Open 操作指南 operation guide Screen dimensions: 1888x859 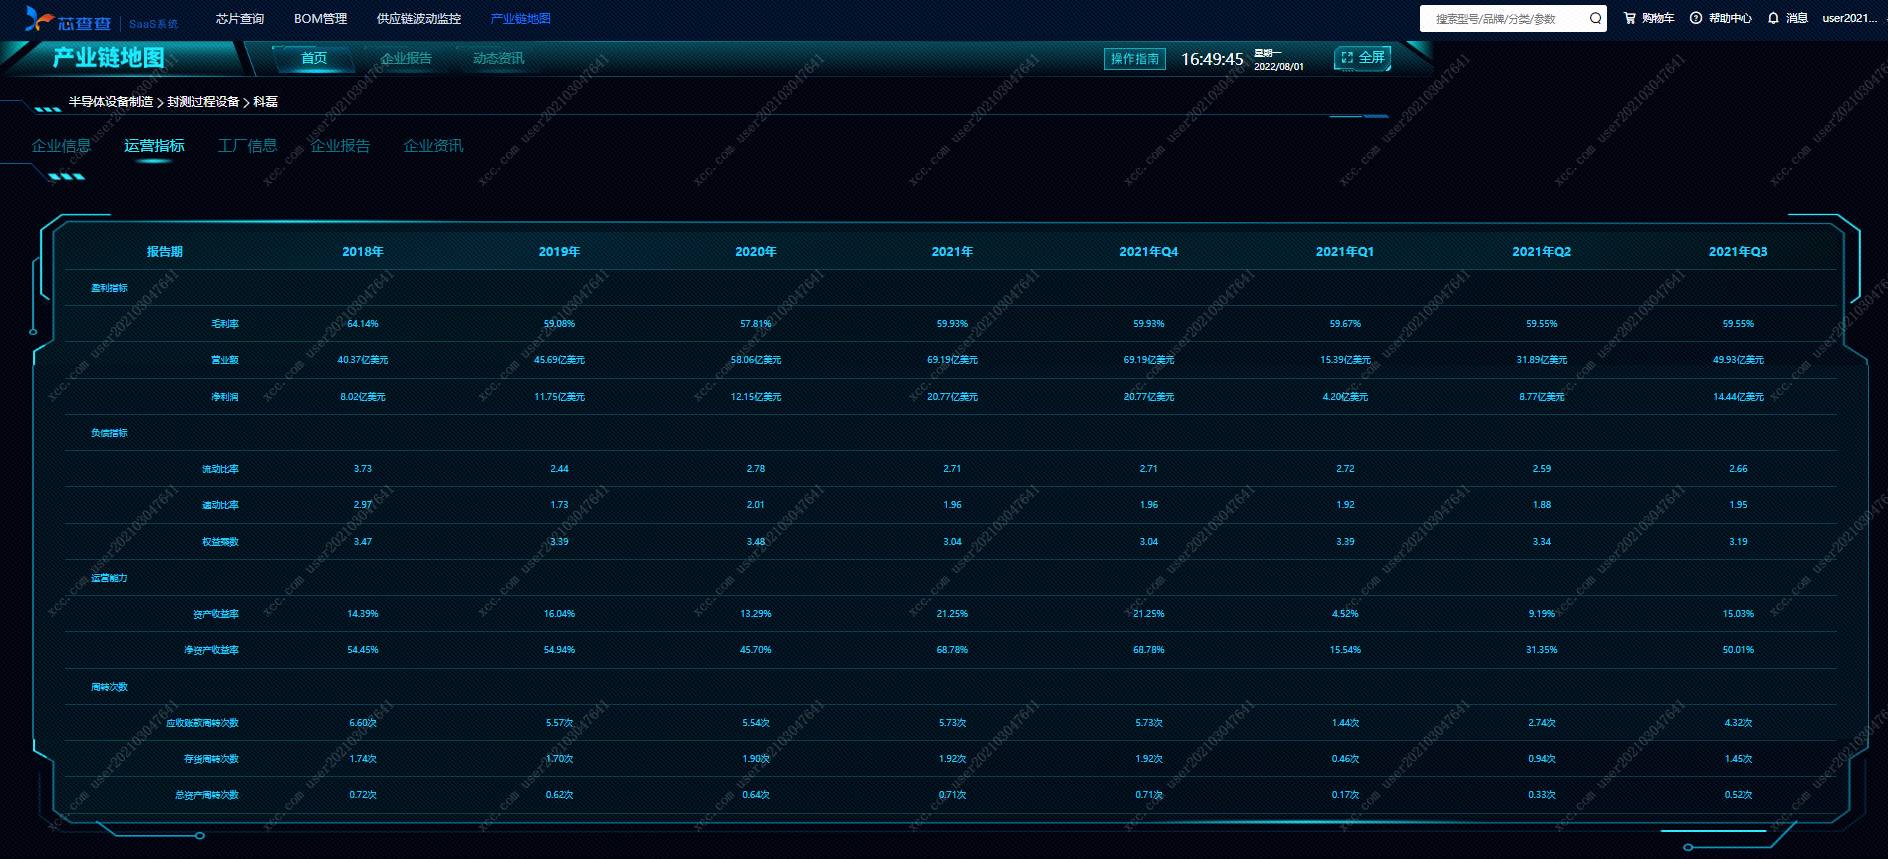[x=1135, y=59]
